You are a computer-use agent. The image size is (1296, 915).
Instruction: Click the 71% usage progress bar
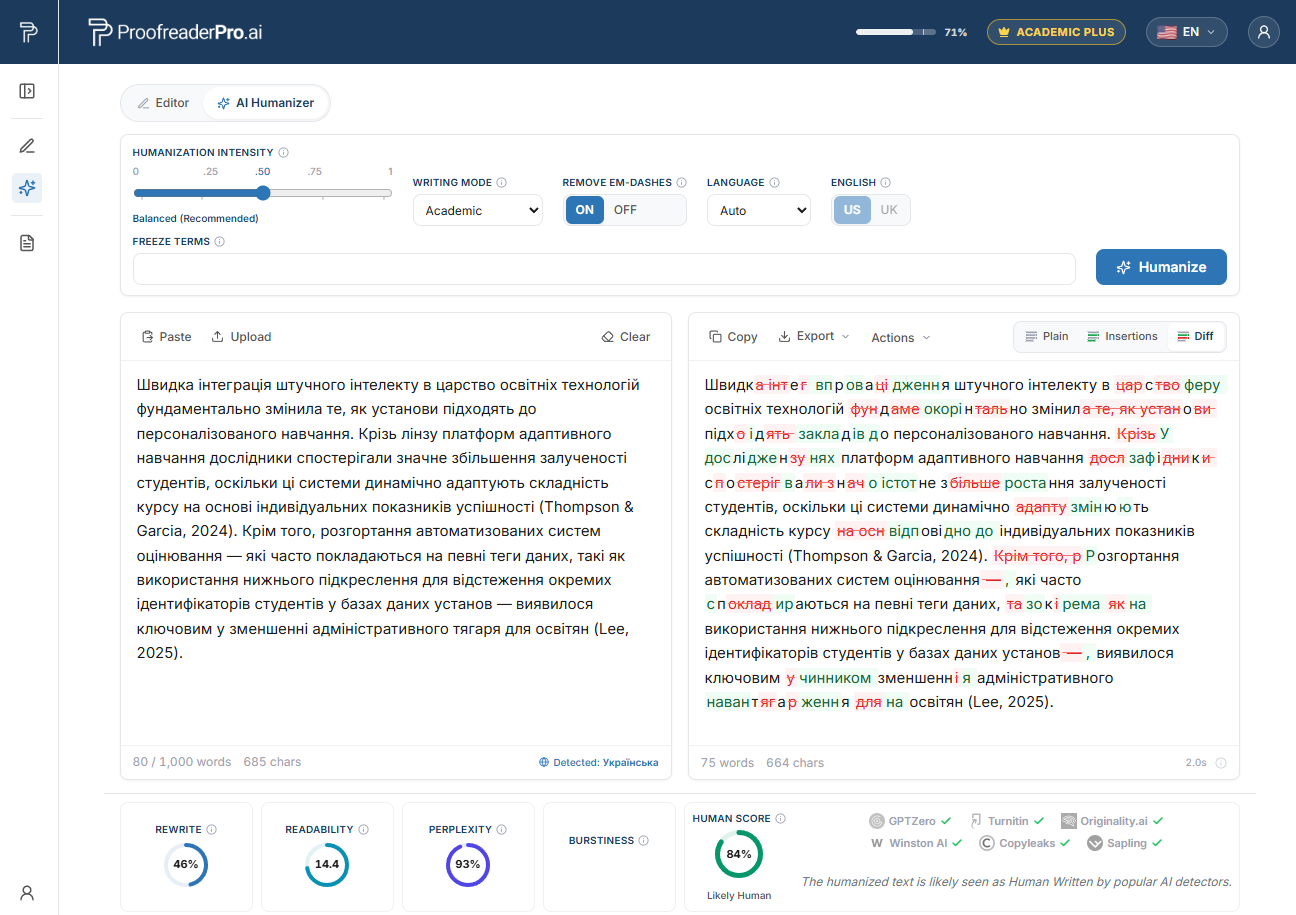click(x=896, y=32)
